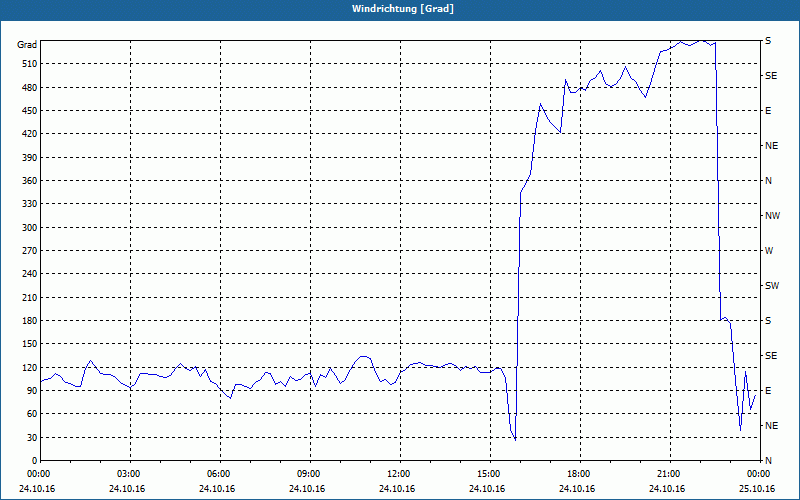This screenshot has height=500, width=800.
Task: Click the Grad unit label on y-axis
Action: 27,45
